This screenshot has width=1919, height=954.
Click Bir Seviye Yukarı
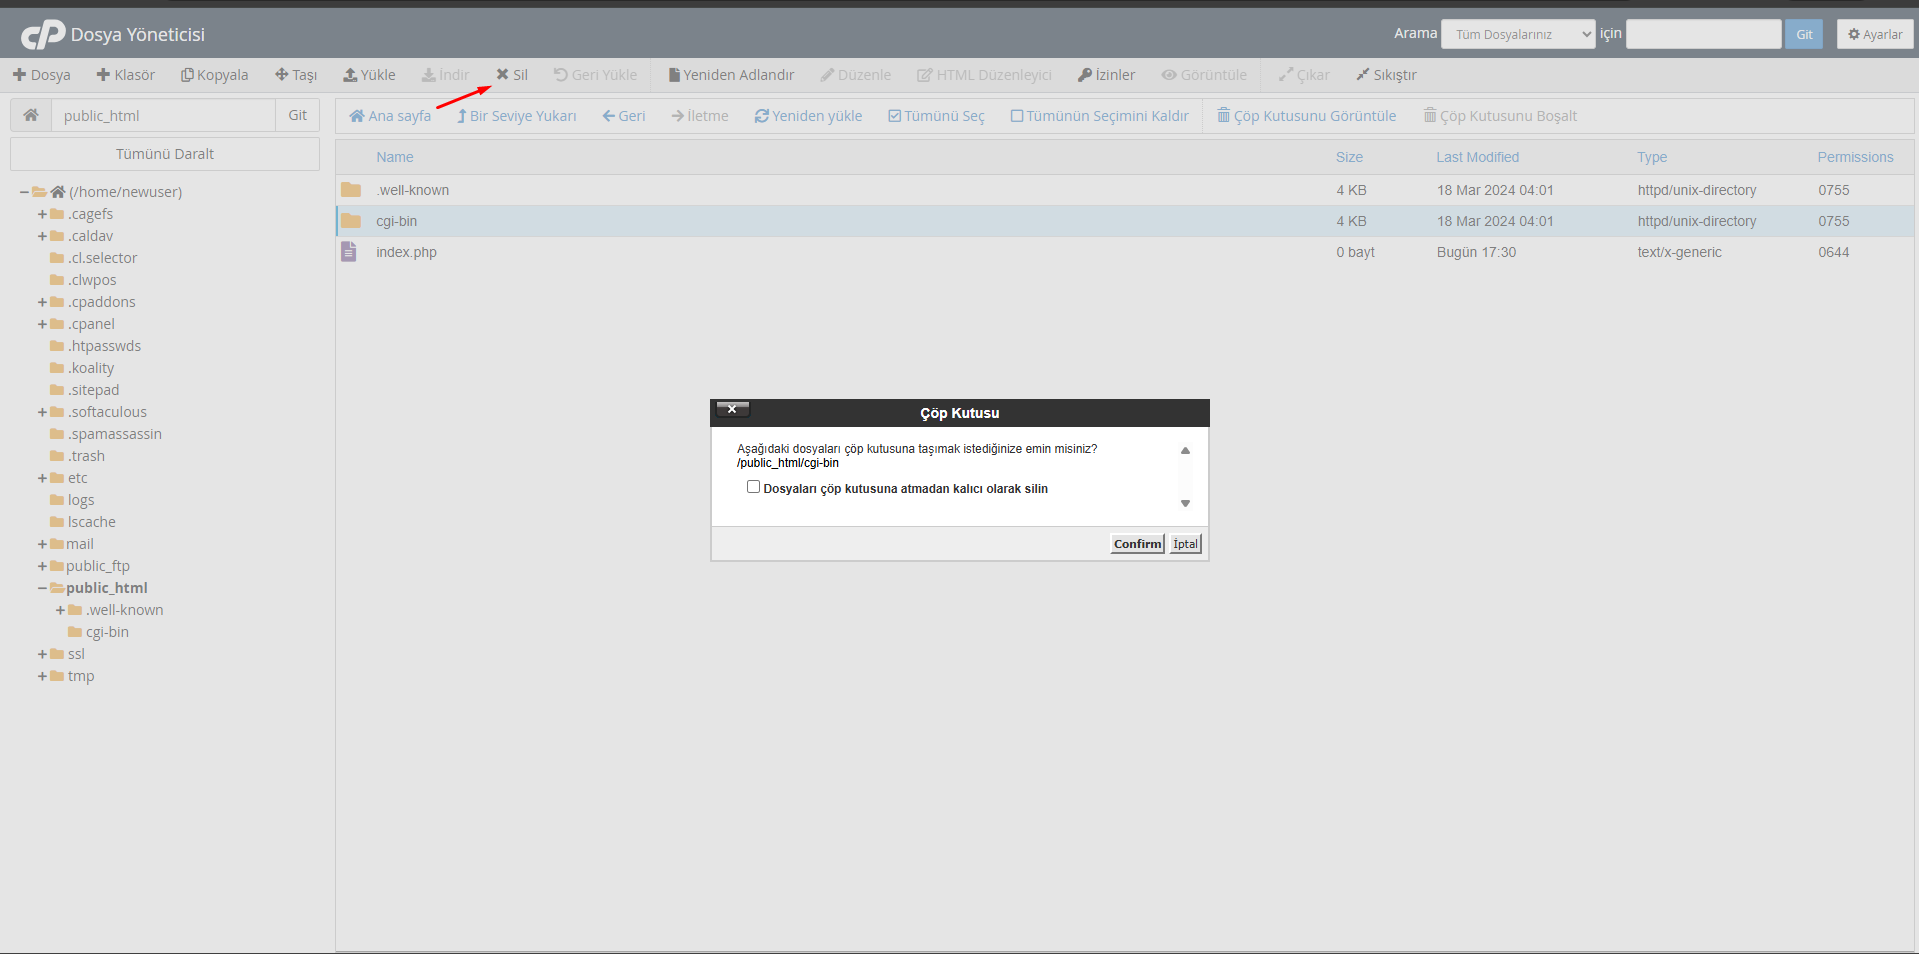click(517, 116)
